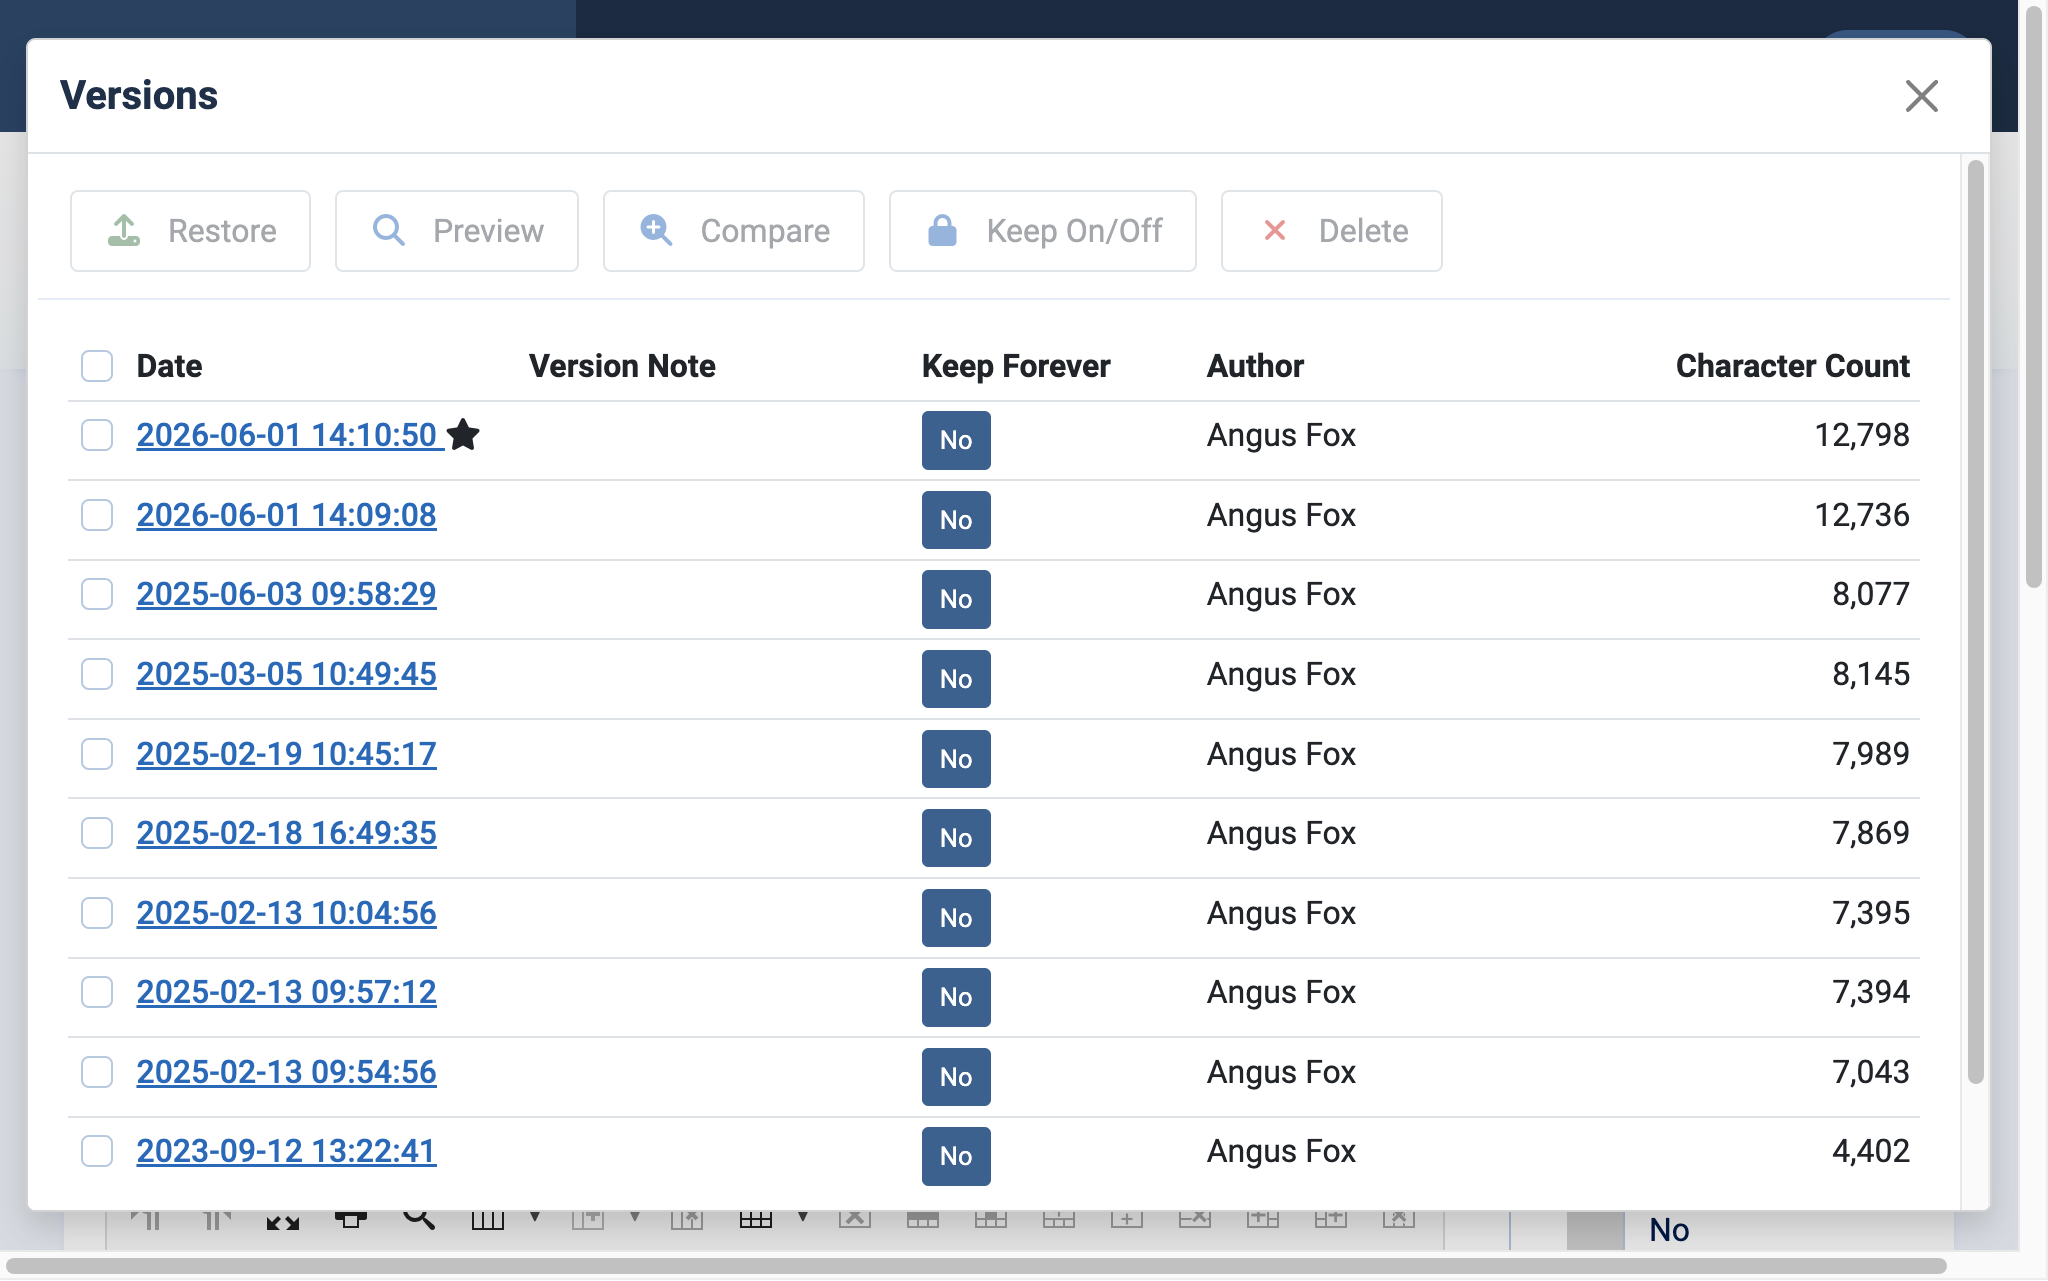This screenshot has height=1281, width=2048.
Task: Check the 2025-02-19 10:45:17 row checkbox
Action: coord(97,754)
